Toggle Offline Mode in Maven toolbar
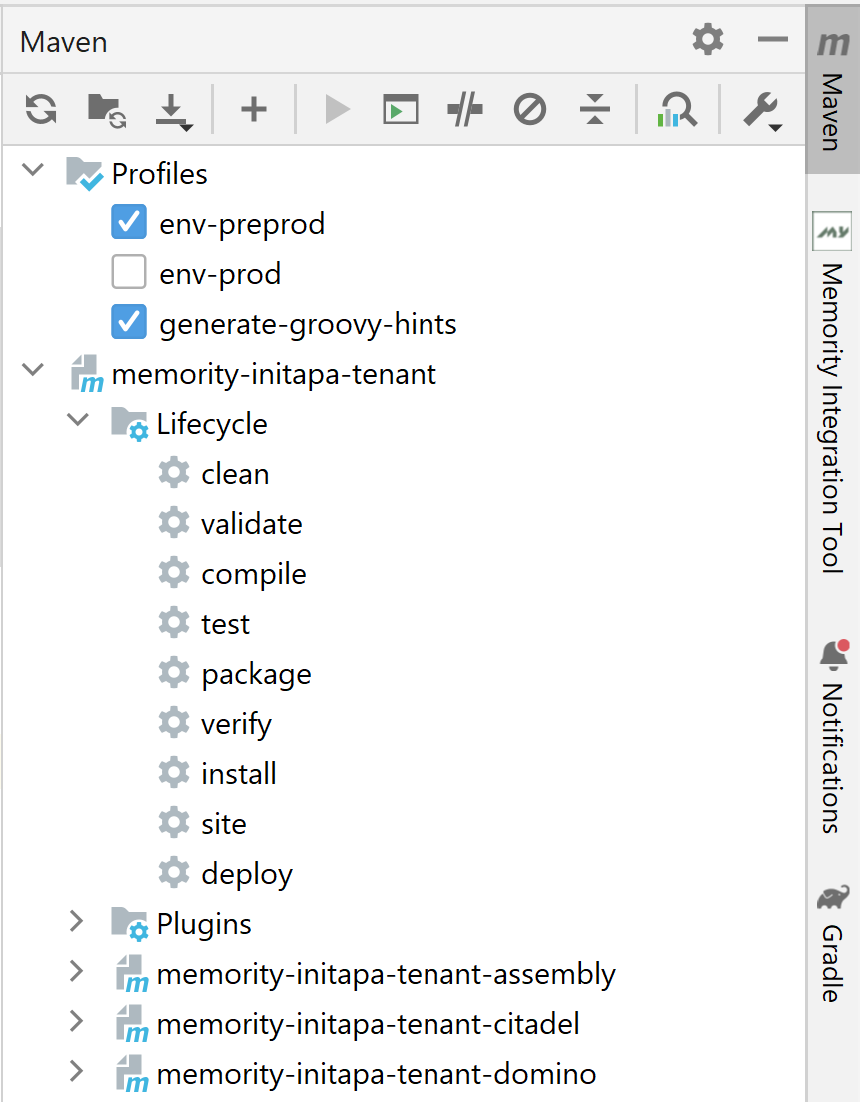The width and height of the screenshot is (860, 1102). pyautogui.click(x=465, y=108)
